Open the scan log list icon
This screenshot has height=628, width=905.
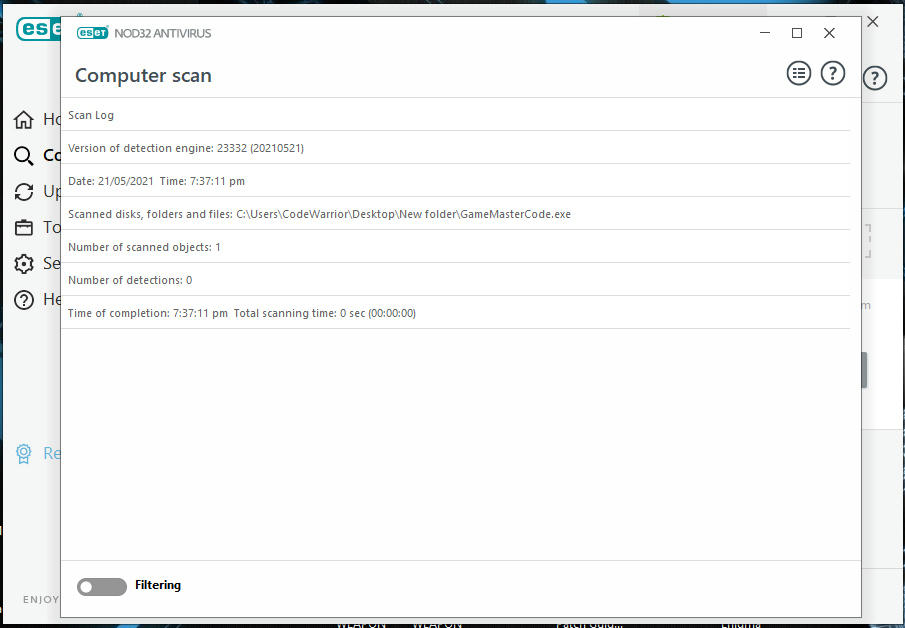click(798, 73)
